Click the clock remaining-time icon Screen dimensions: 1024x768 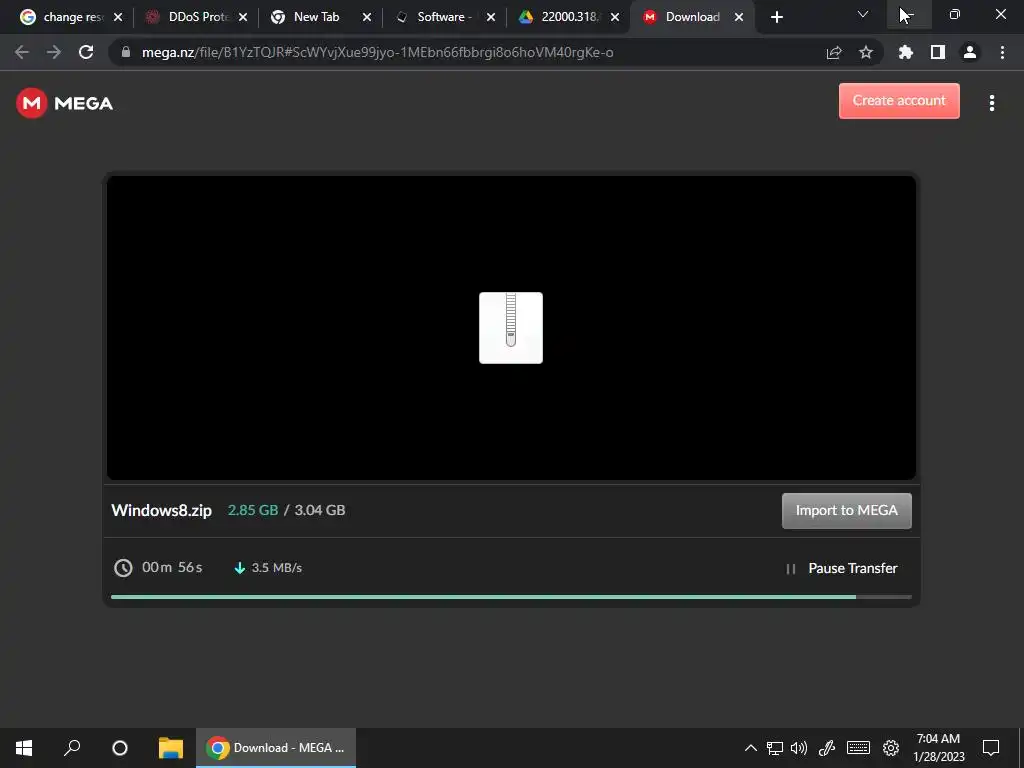[x=123, y=568]
